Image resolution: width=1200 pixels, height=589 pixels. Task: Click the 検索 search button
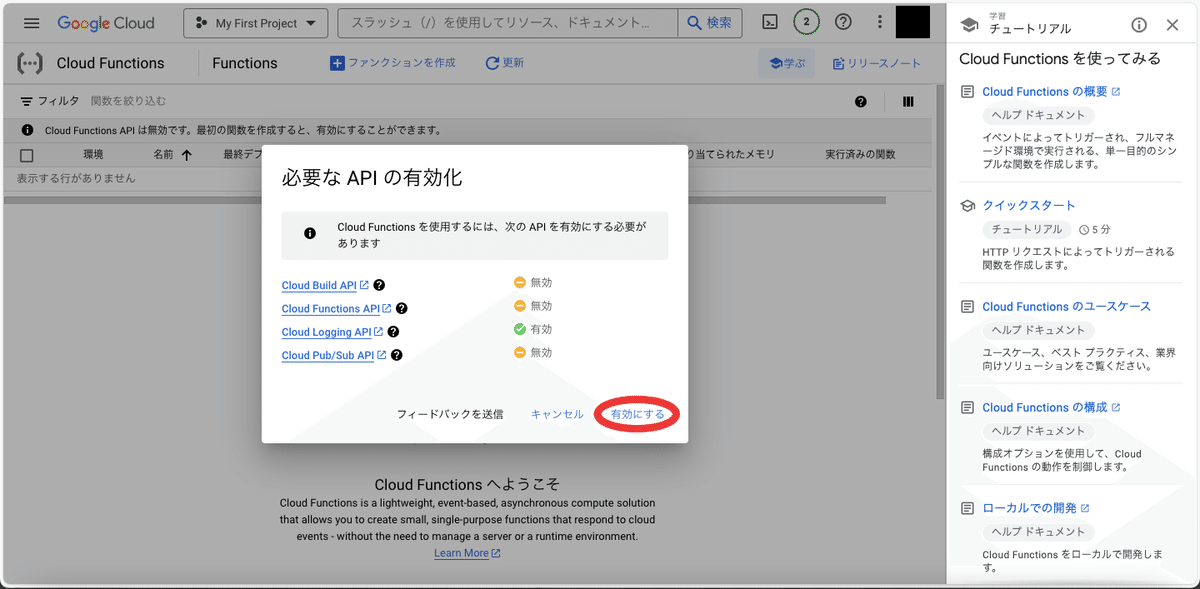710,23
